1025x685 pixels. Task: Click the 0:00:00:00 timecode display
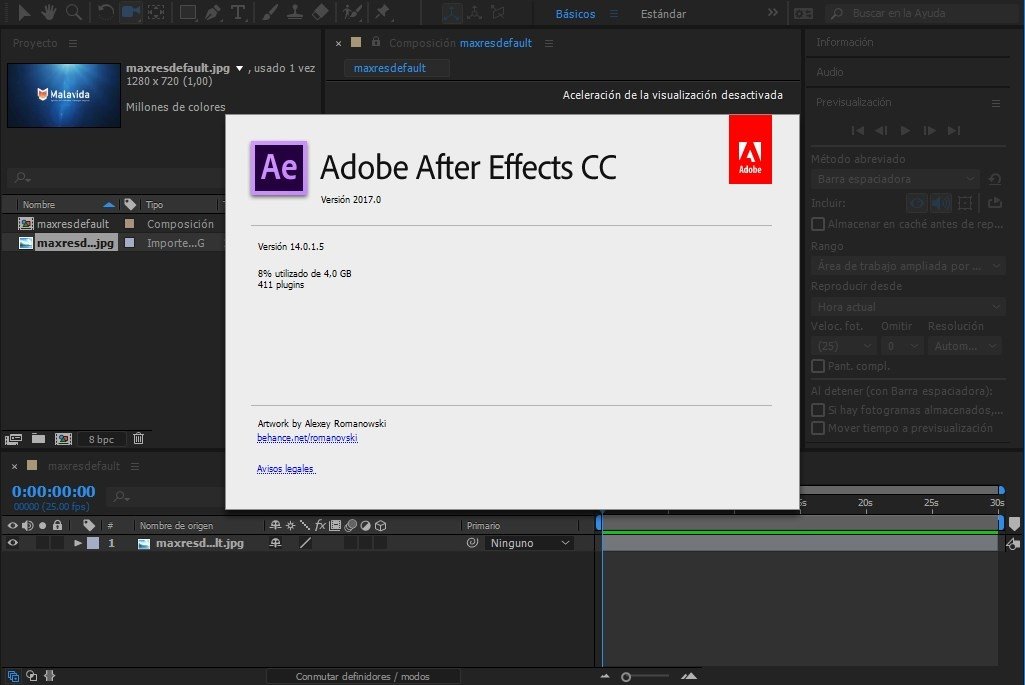coord(54,491)
